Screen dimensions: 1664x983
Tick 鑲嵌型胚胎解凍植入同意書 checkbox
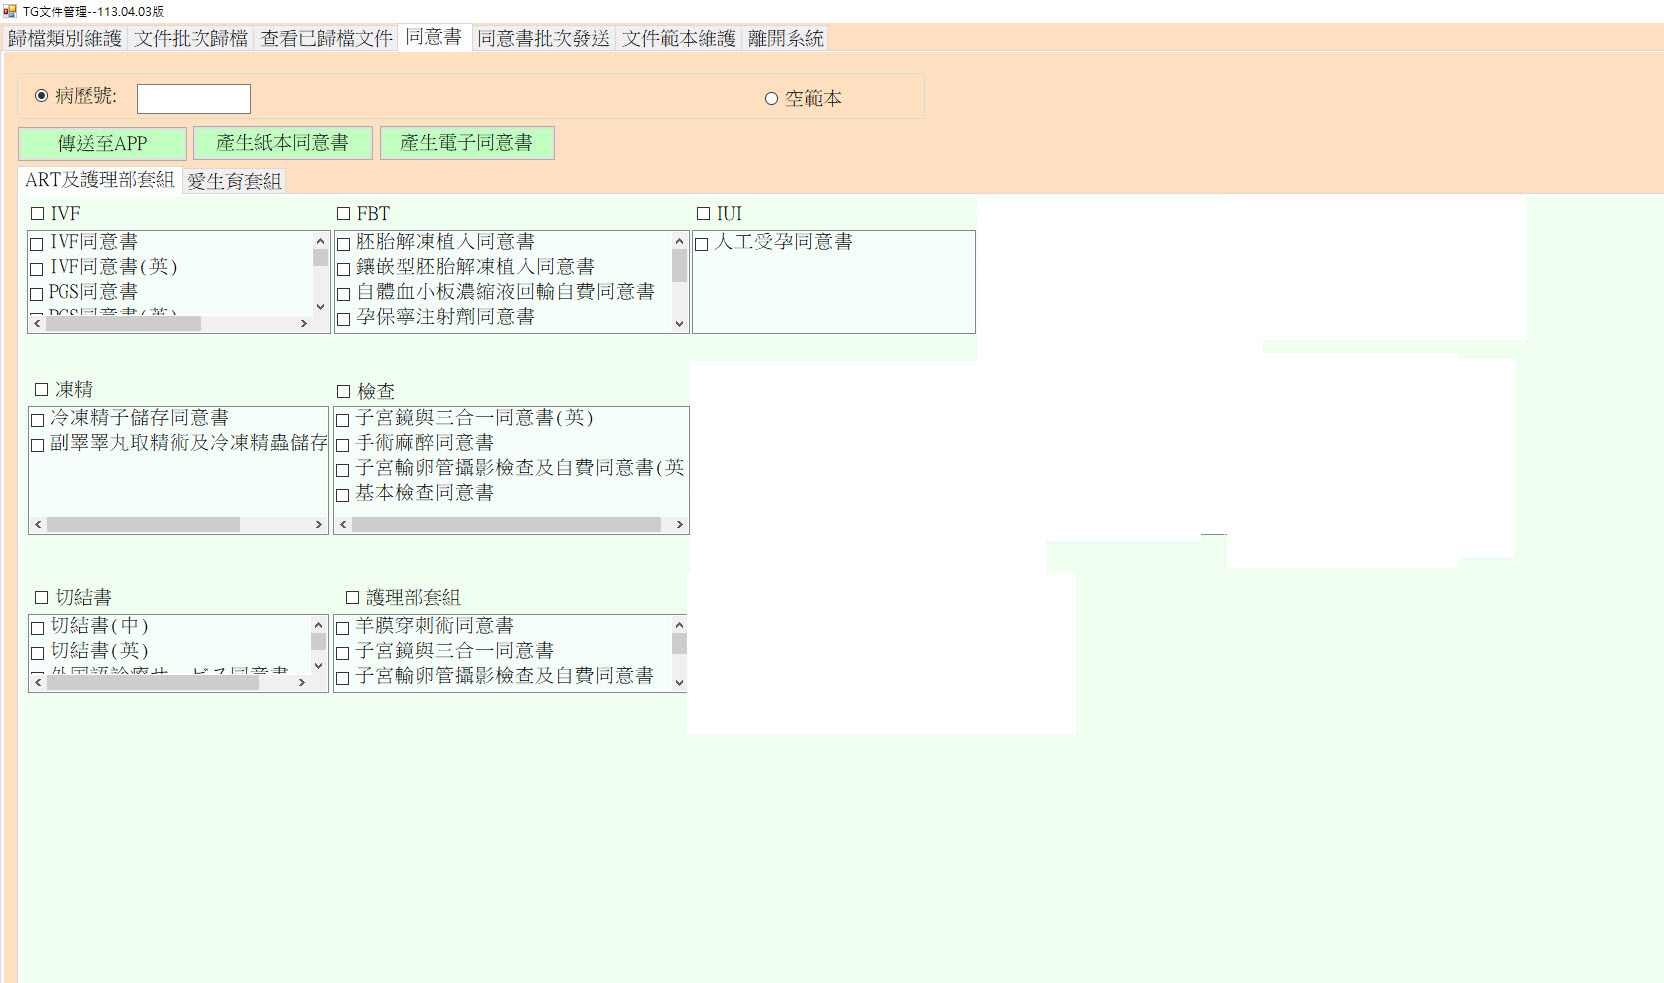pyautogui.click(x=343, y=269)
